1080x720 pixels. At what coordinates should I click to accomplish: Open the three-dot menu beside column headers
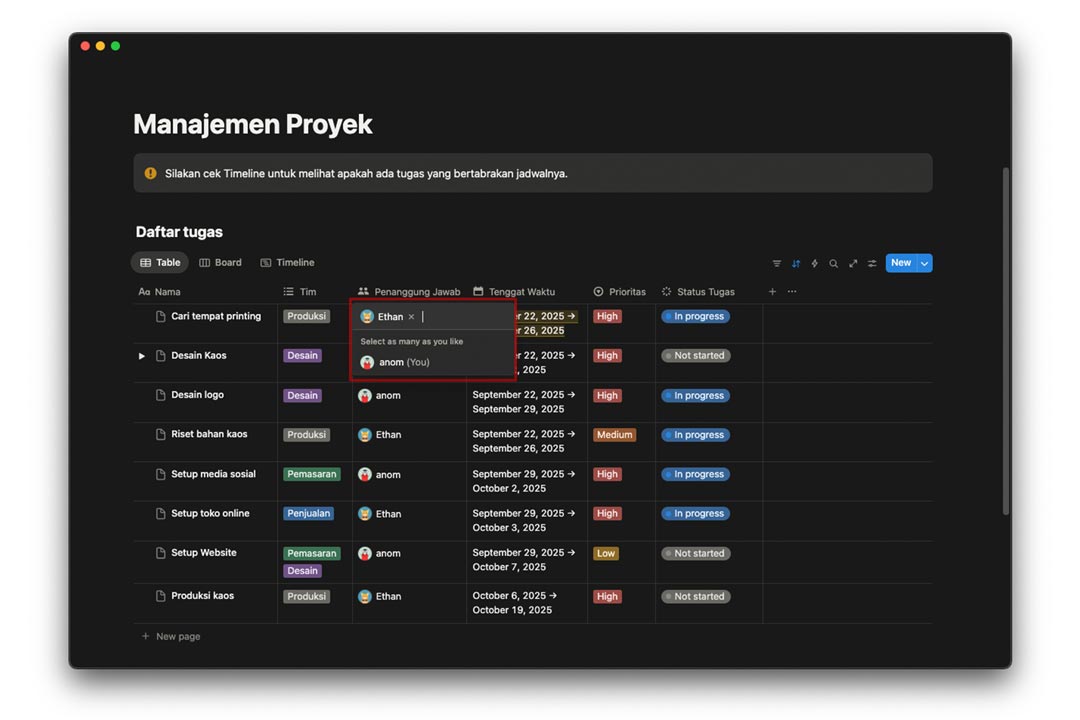point(792,292)
